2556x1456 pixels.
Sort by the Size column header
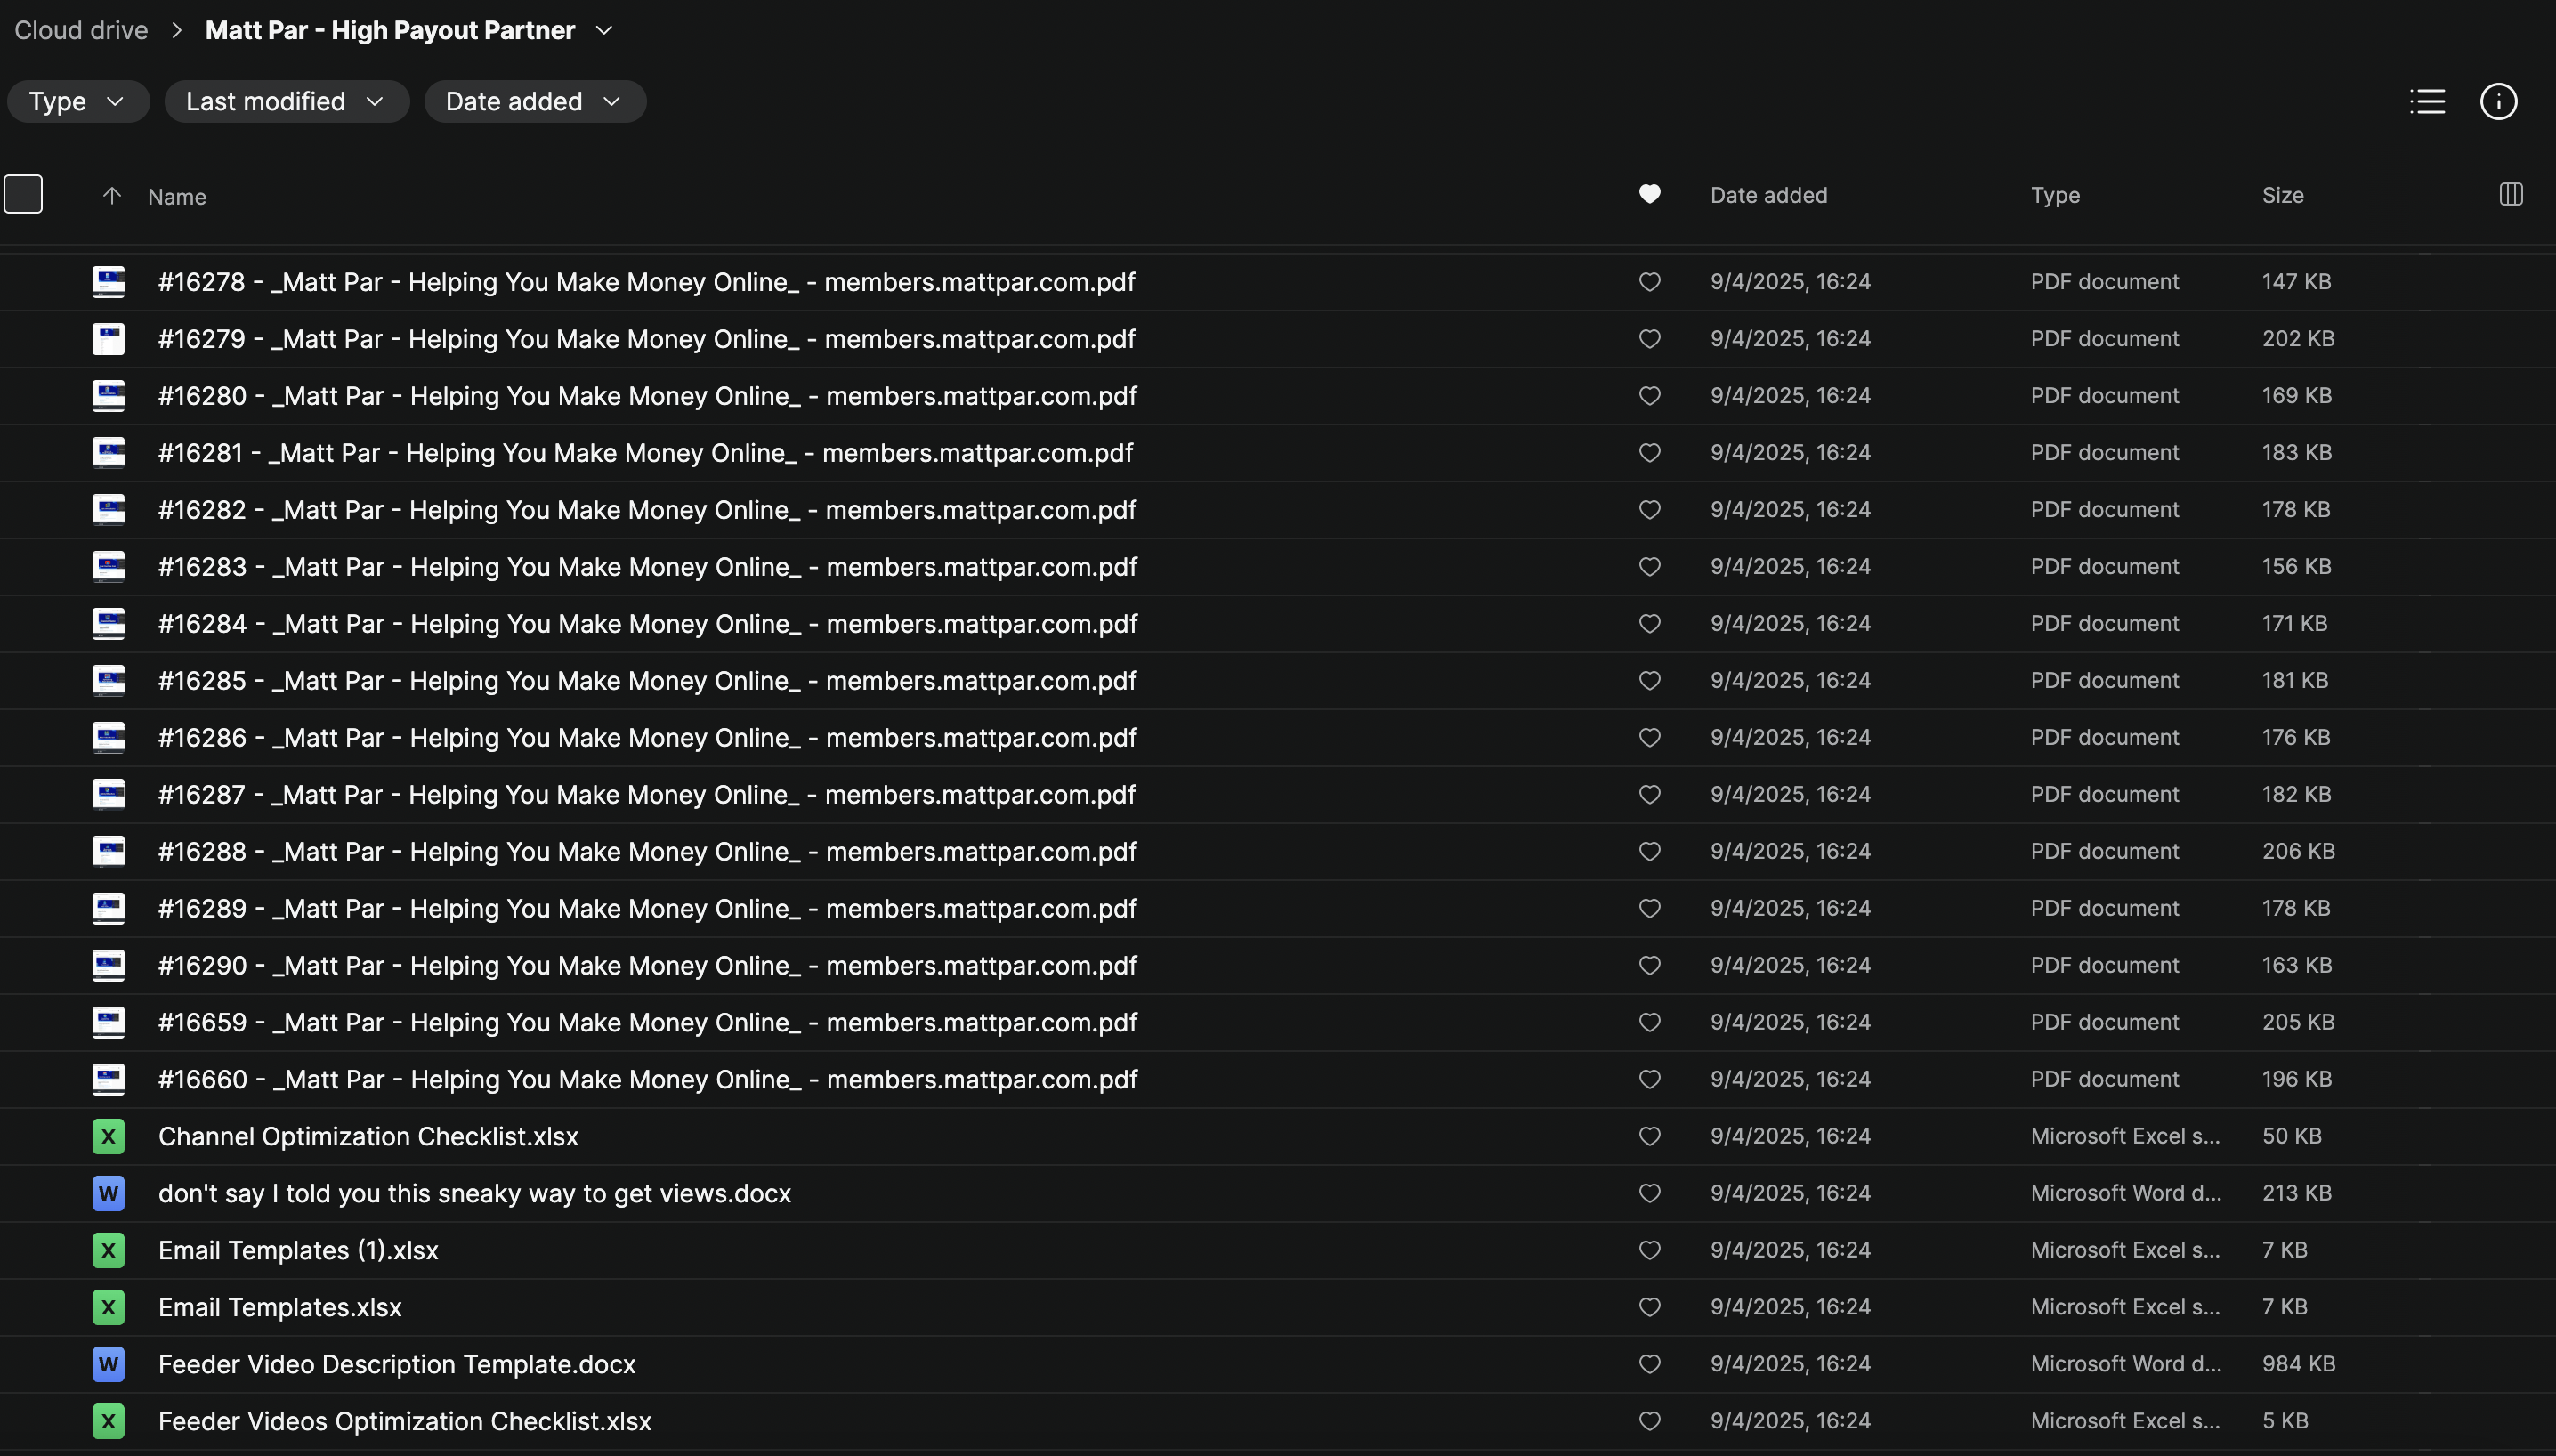tap(2282, 196)
